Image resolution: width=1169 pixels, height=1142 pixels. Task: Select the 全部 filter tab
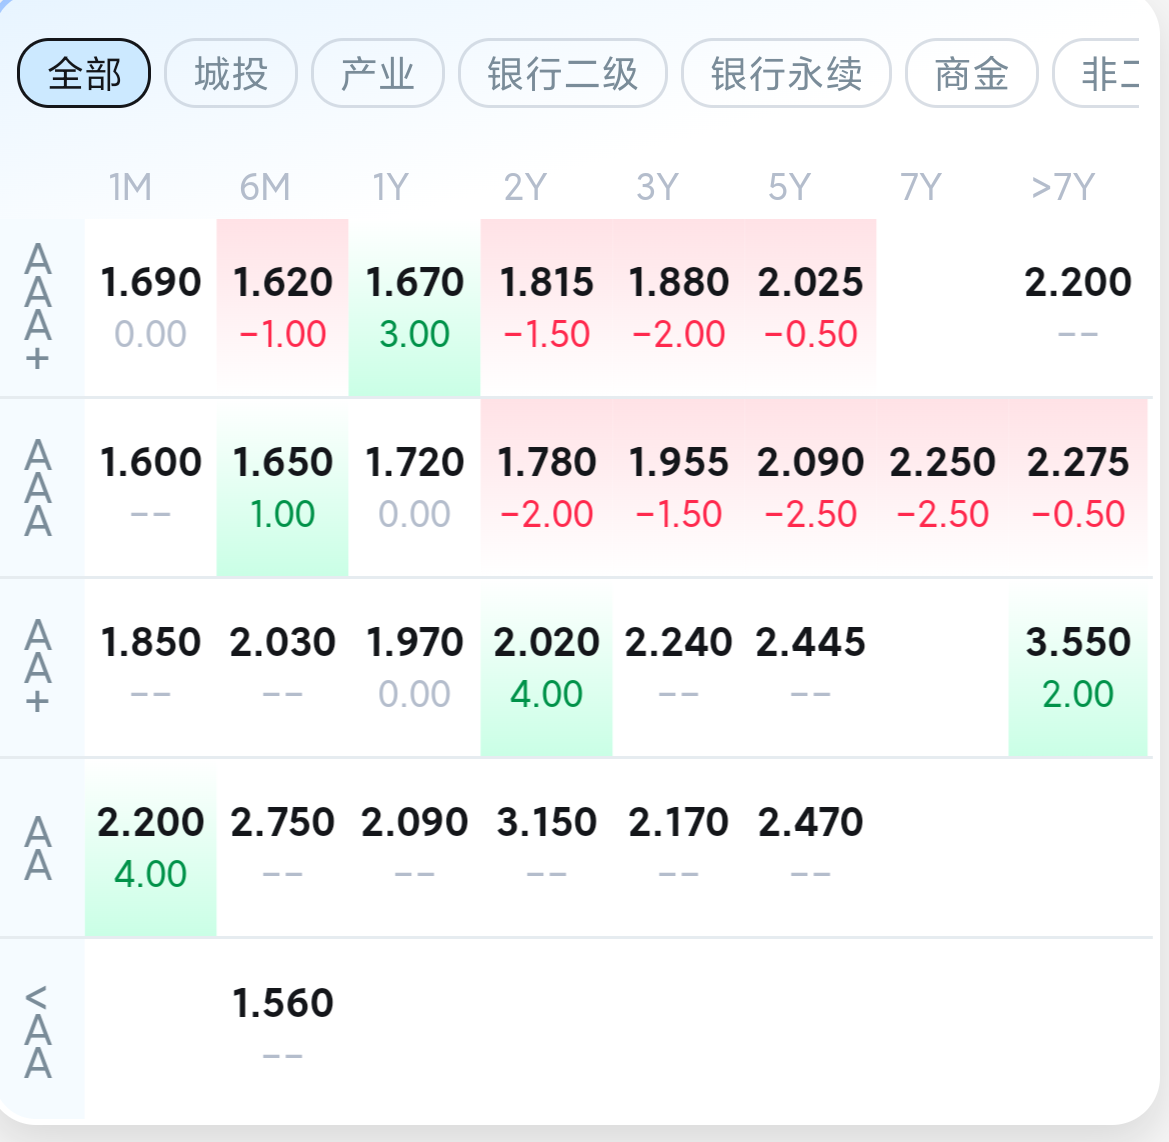[x=84, y=73]
